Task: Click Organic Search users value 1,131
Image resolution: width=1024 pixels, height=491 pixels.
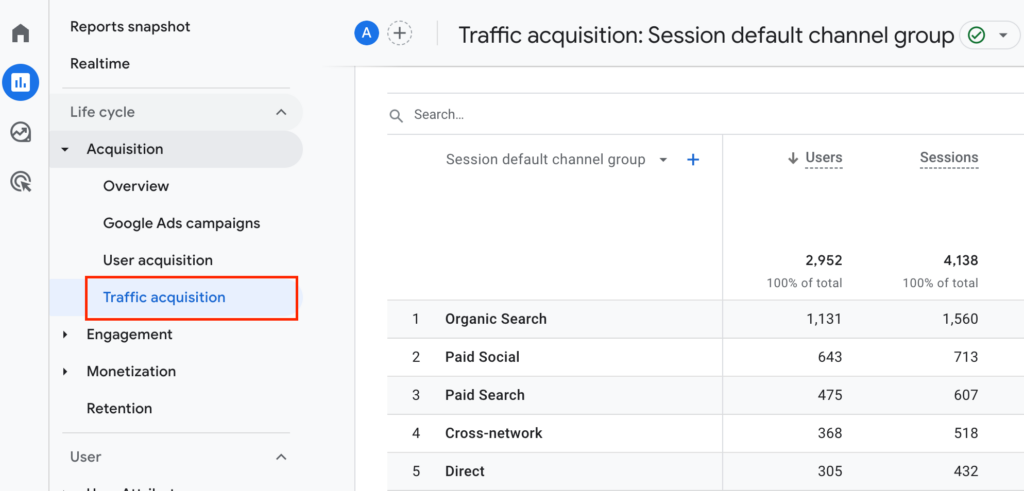Action: click(x=824, y=319)
